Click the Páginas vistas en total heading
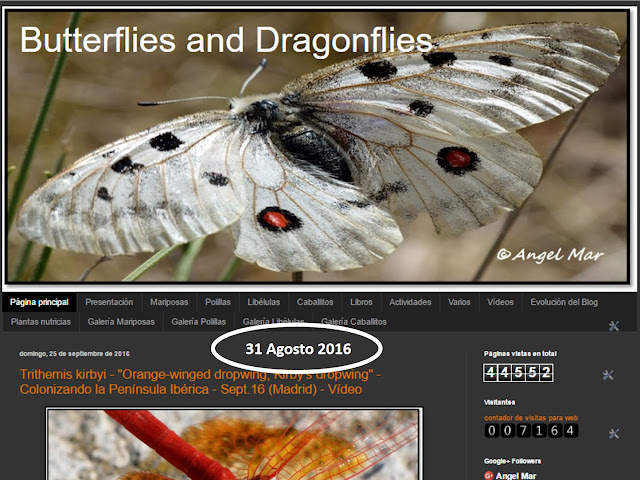Image resolution: width=640 pixels, height=480 pixels. pos(520,354)
